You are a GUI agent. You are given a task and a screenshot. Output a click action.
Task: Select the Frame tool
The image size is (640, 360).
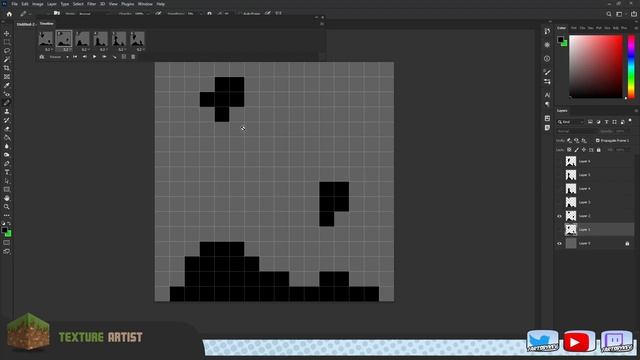(7, 76)
